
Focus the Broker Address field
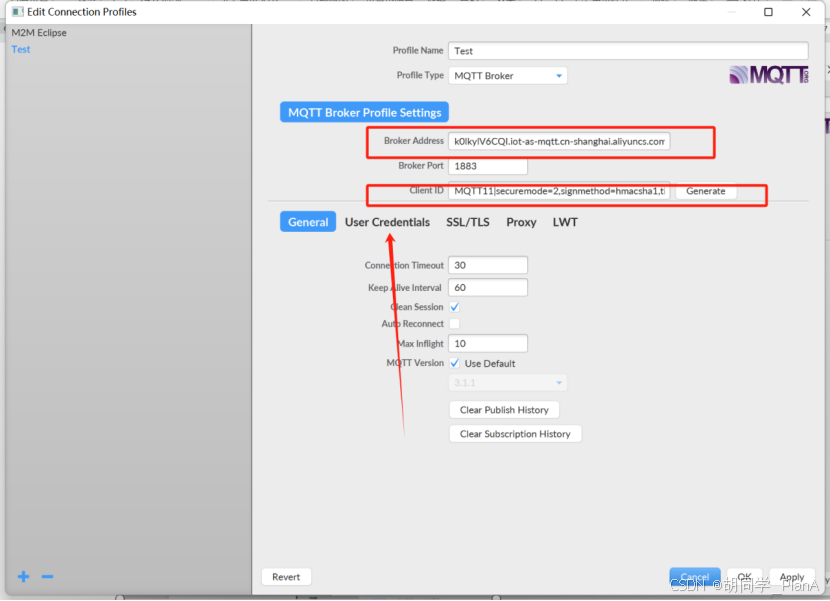559,141
